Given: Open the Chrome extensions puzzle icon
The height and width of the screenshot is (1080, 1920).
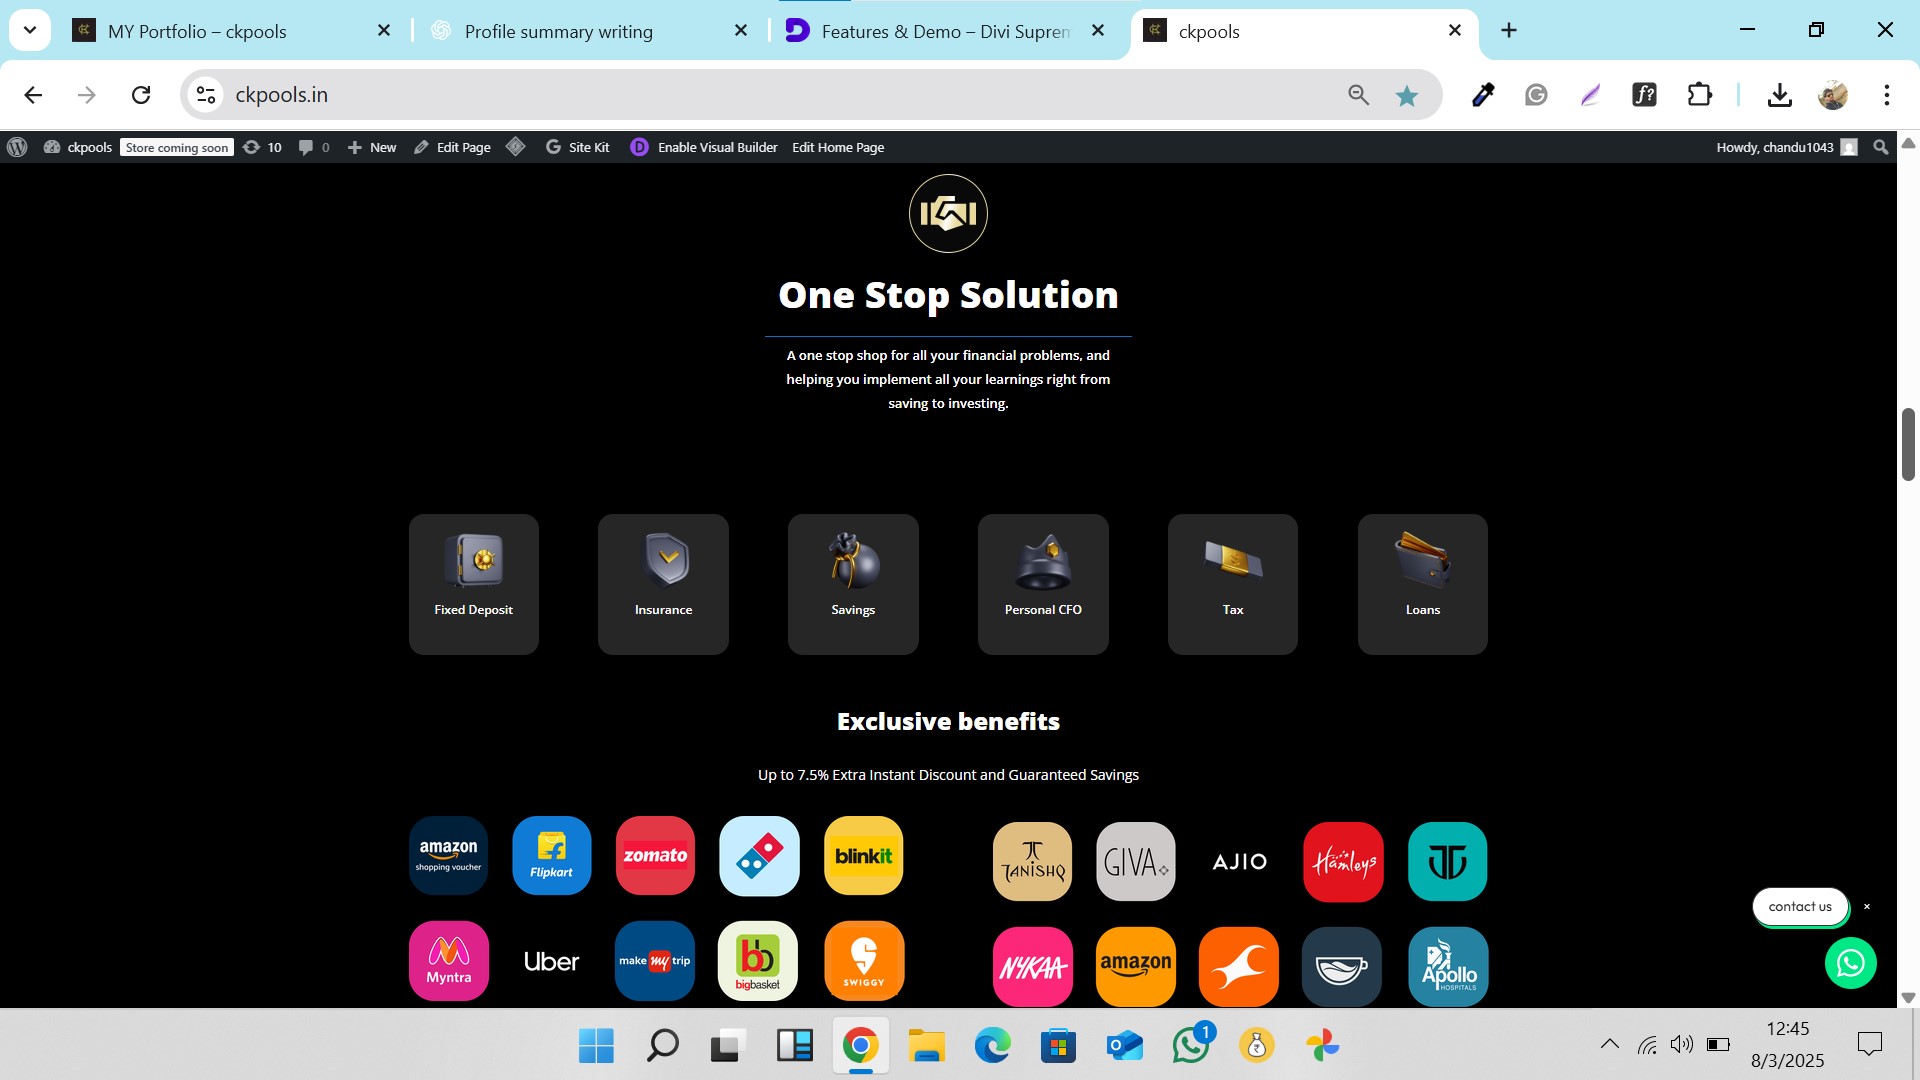Looking at the screenshot, I should point(1699,95).
